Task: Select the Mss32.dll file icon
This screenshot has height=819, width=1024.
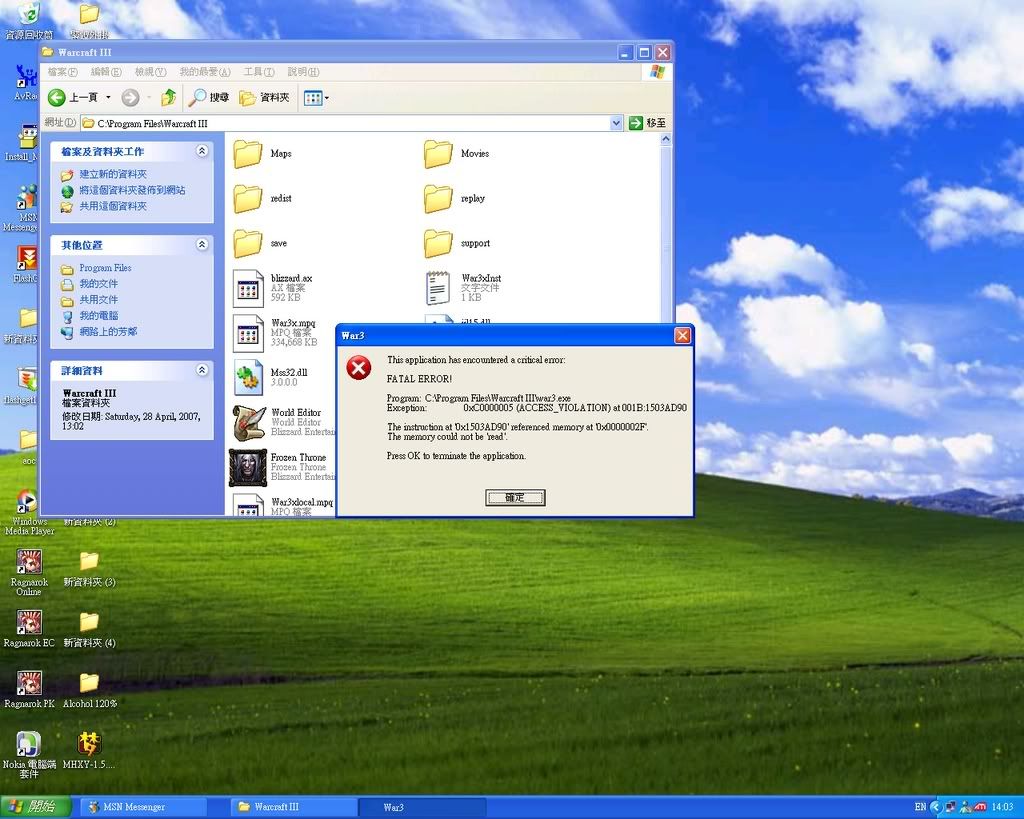Action: coord(248,378)
